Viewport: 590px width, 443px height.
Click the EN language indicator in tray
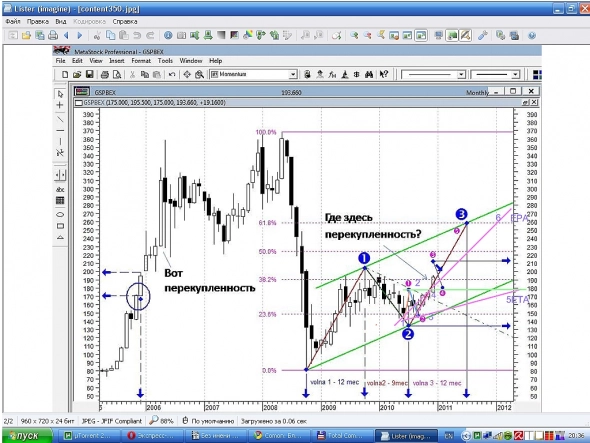click(448, 436)
